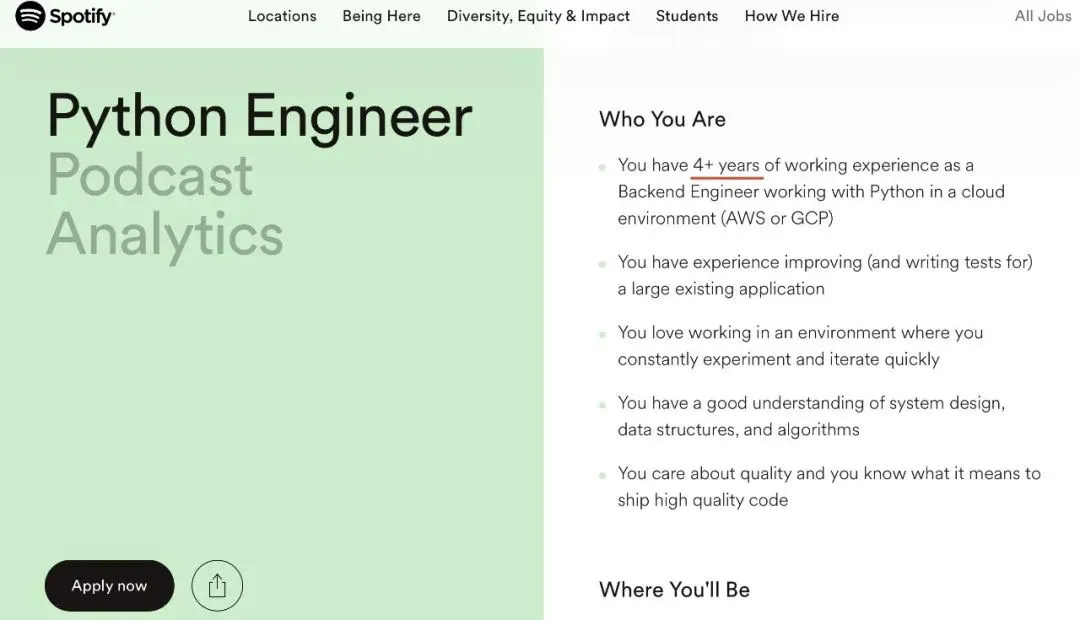Click the underlined 4+ years text
This screenshot has height=620, width=1080.
726,165
